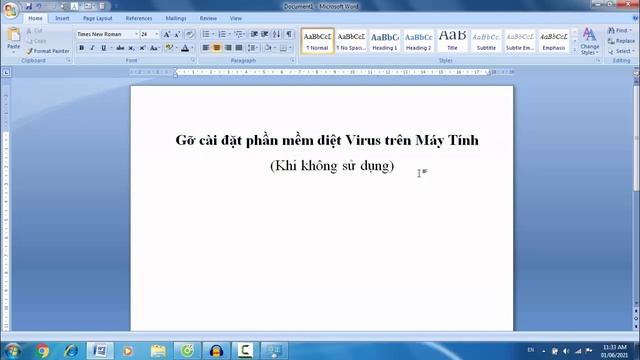This screenshot has height=360, width=640.
Task: Open font size 24 dropdown
Action: [157, 34]
